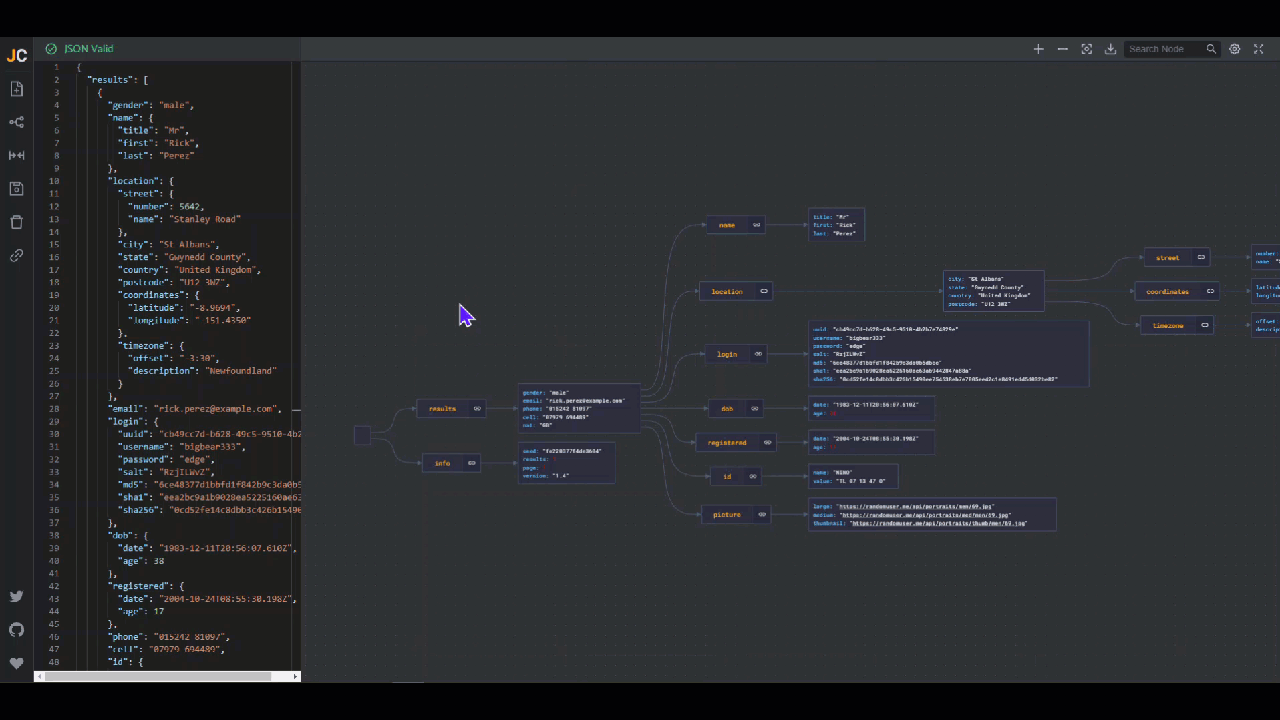Click the share link icon
This screenshot has width=1280, height=720.
click(x=16, y=255)
